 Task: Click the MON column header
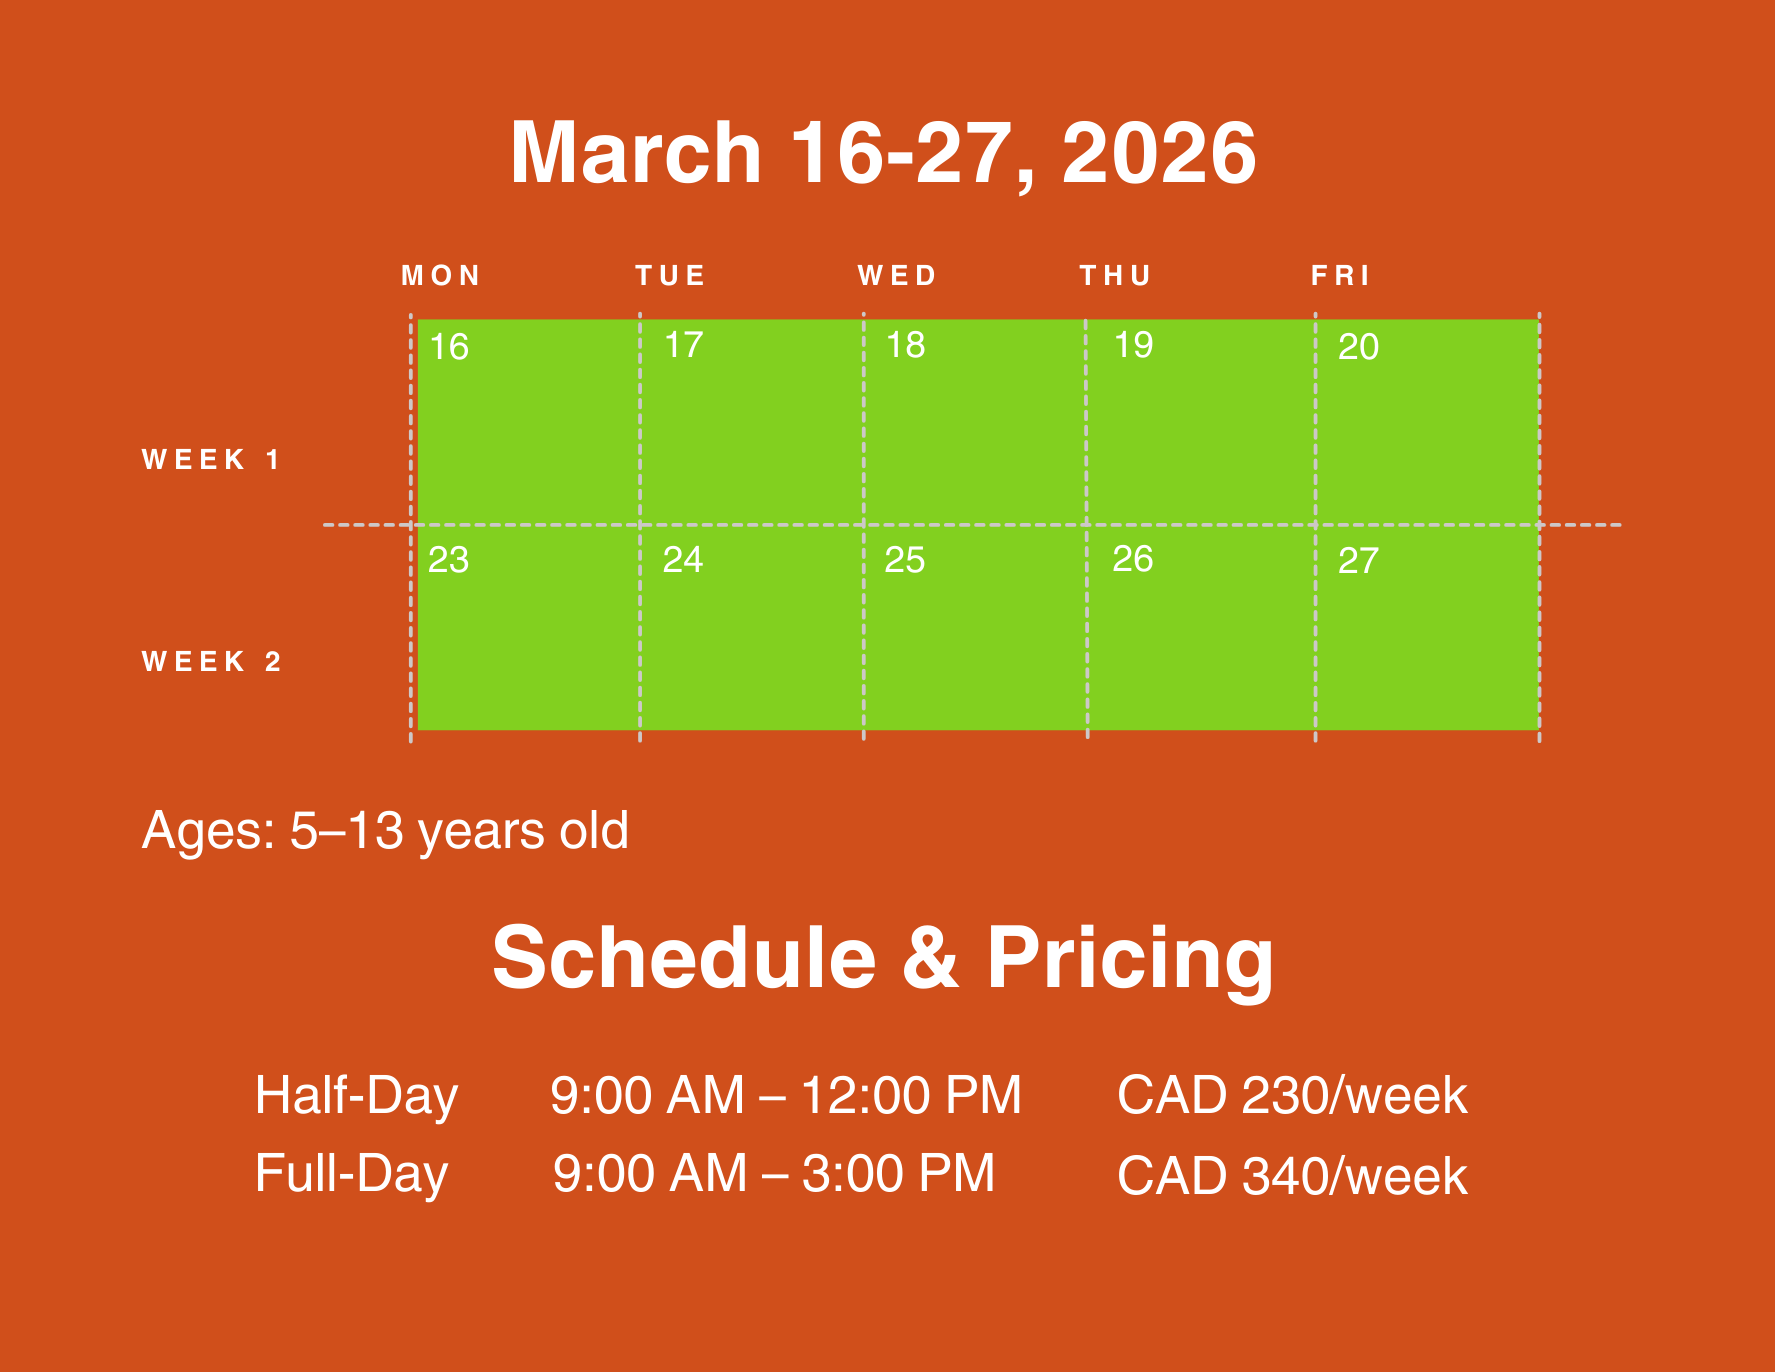tap(441, 276)
